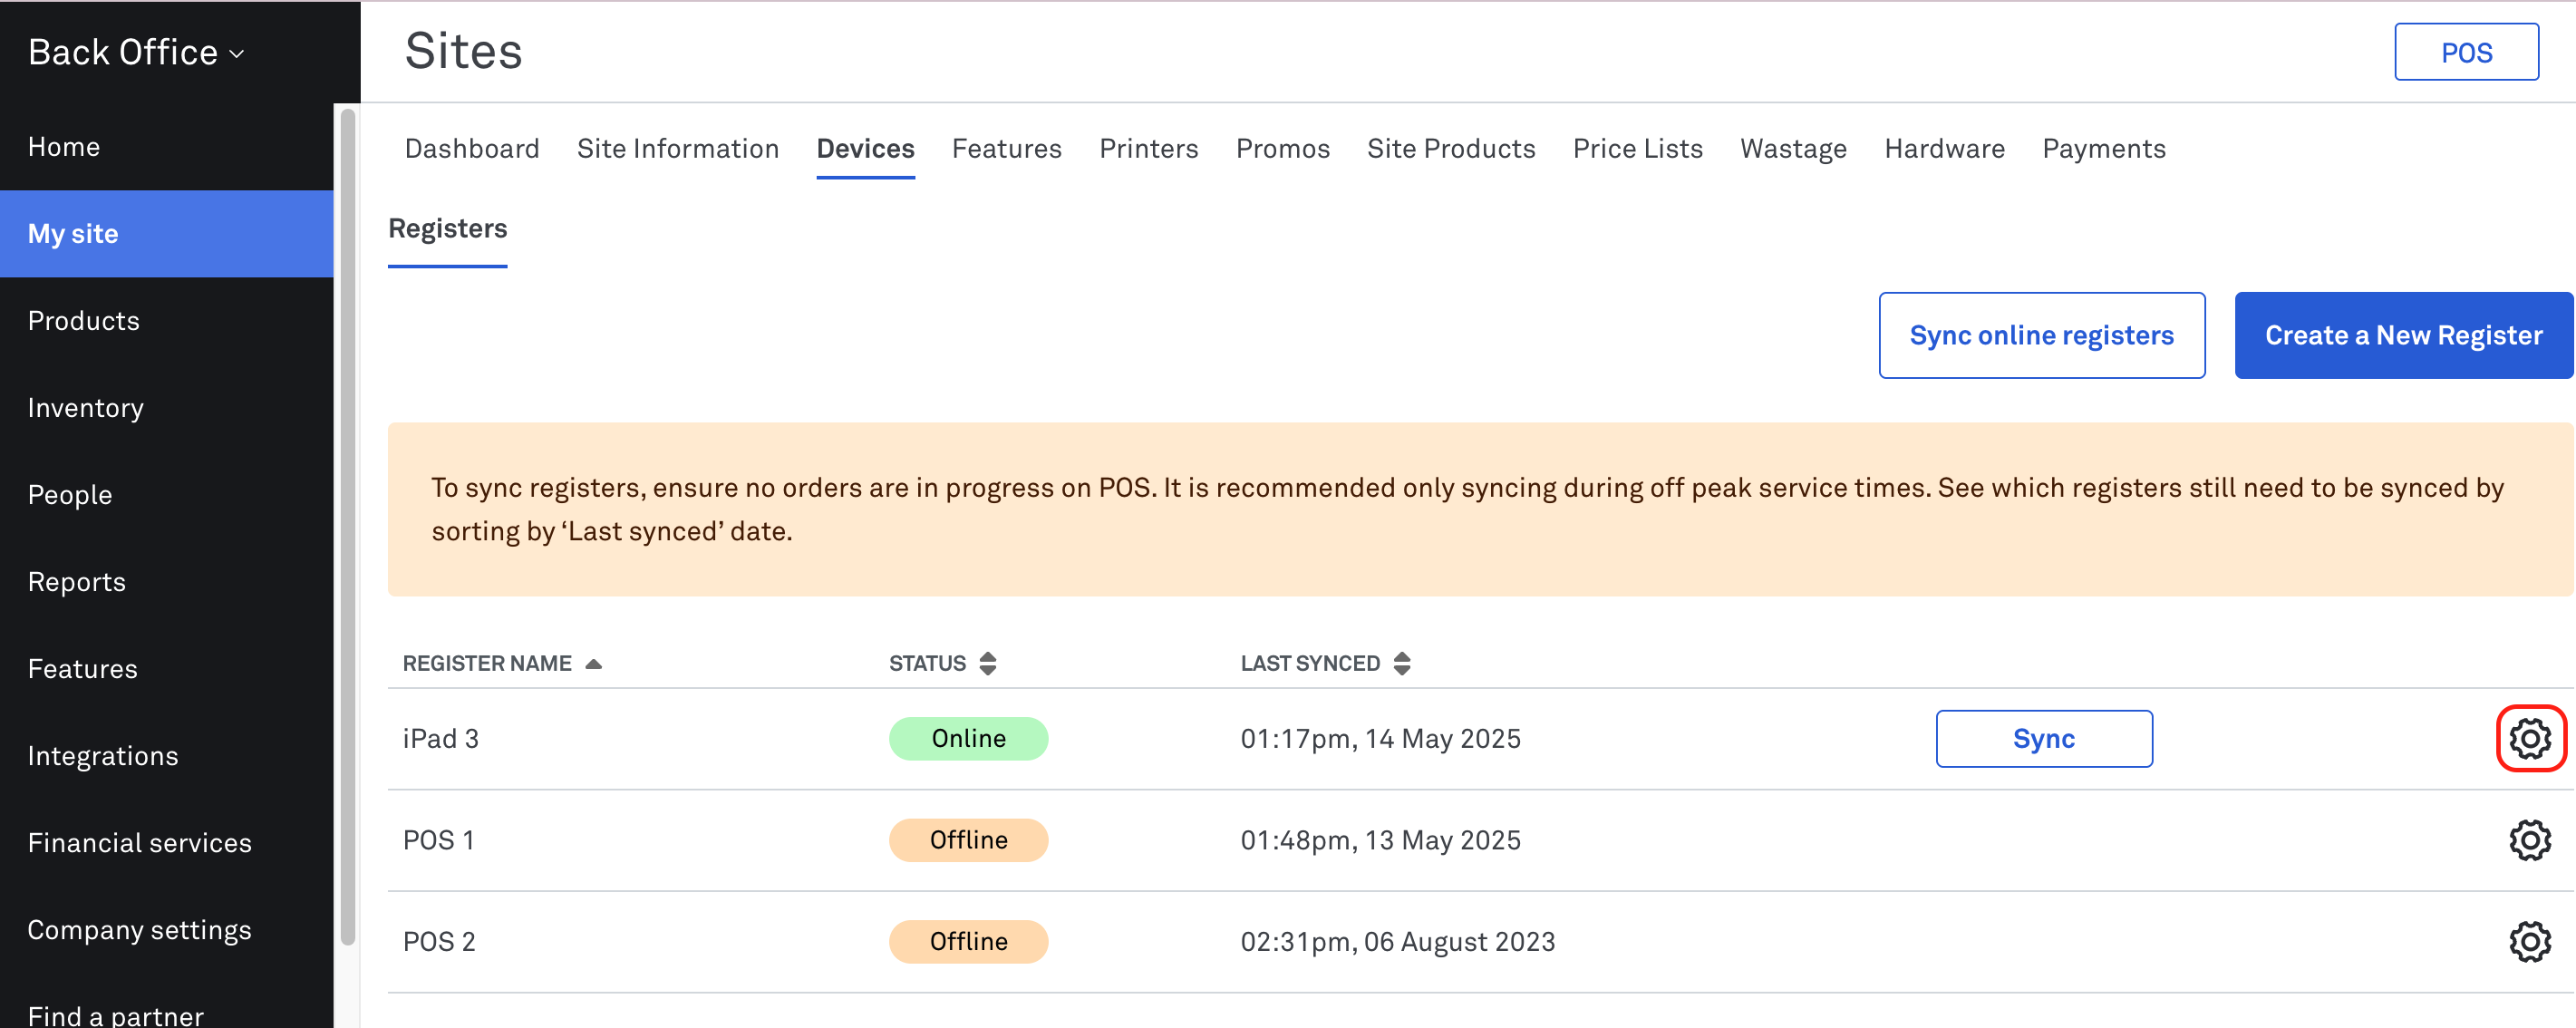Click Sync online registers button

point(2041,335)
